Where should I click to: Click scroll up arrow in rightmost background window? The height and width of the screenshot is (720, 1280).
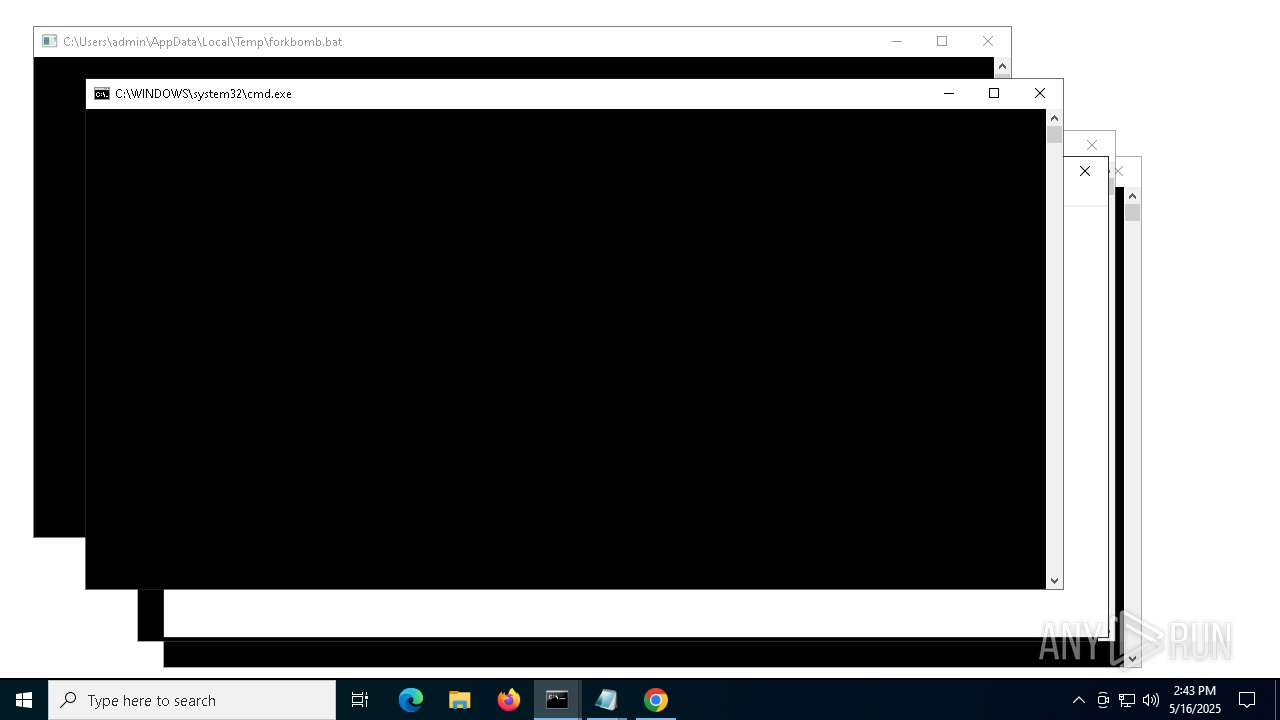(1132, 196)
